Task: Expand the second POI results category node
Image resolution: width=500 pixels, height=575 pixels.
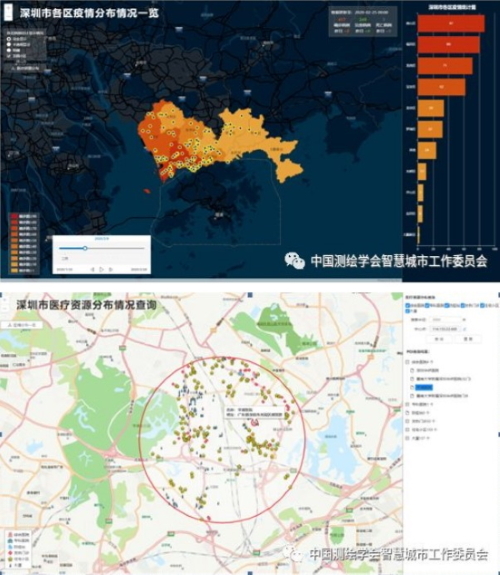Action: pyautogui.click(x=408, y=404)
